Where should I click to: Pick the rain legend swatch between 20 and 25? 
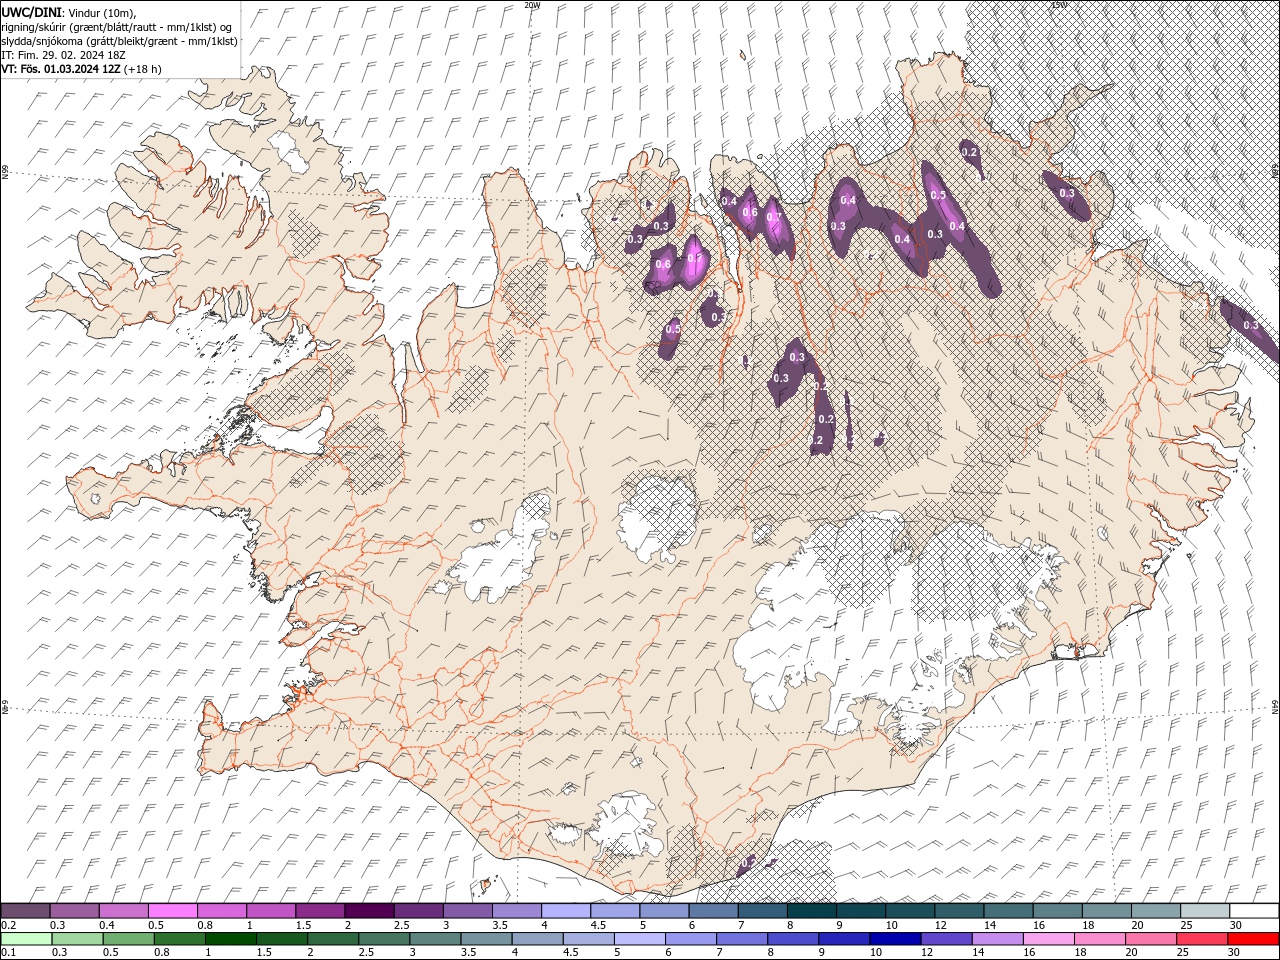click(x=1151, y=939)
